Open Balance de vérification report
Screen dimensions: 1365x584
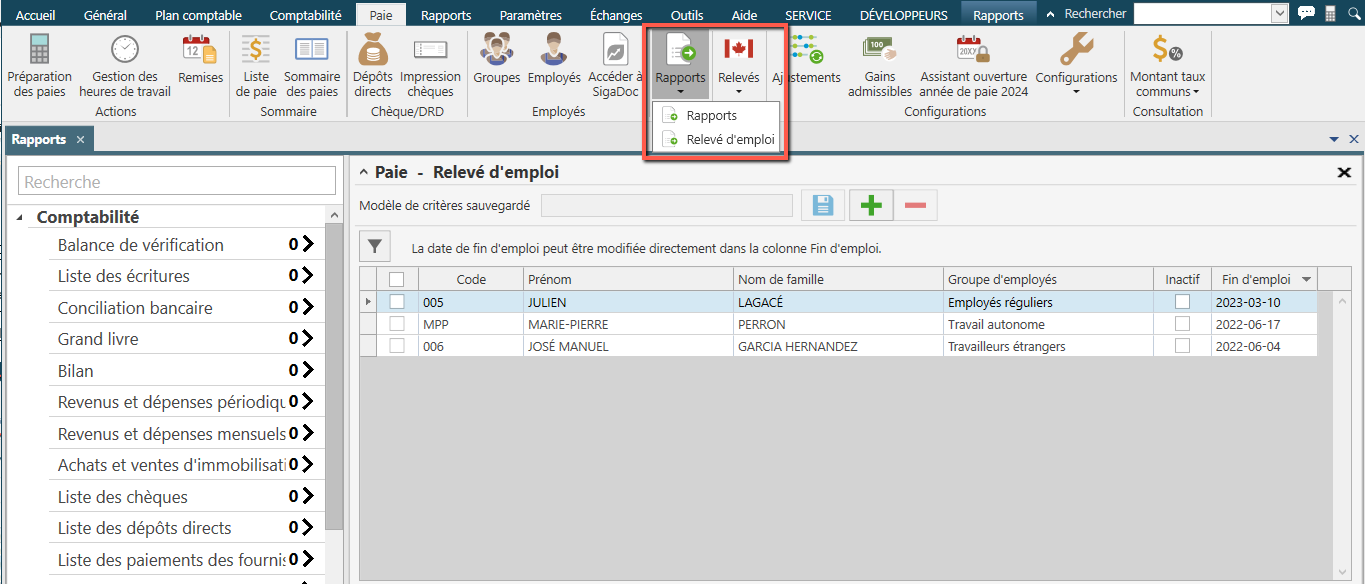pyautogui.click(x=186, y=245)
